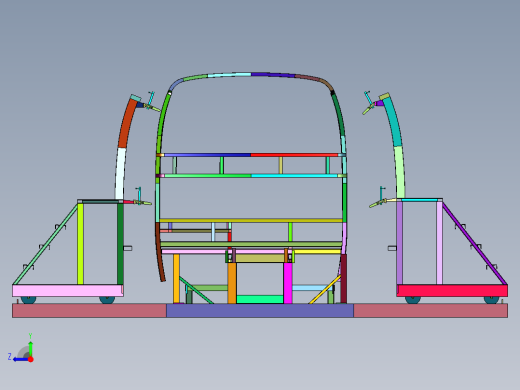Select the green diagonal brace of left cart

(45, 244)
